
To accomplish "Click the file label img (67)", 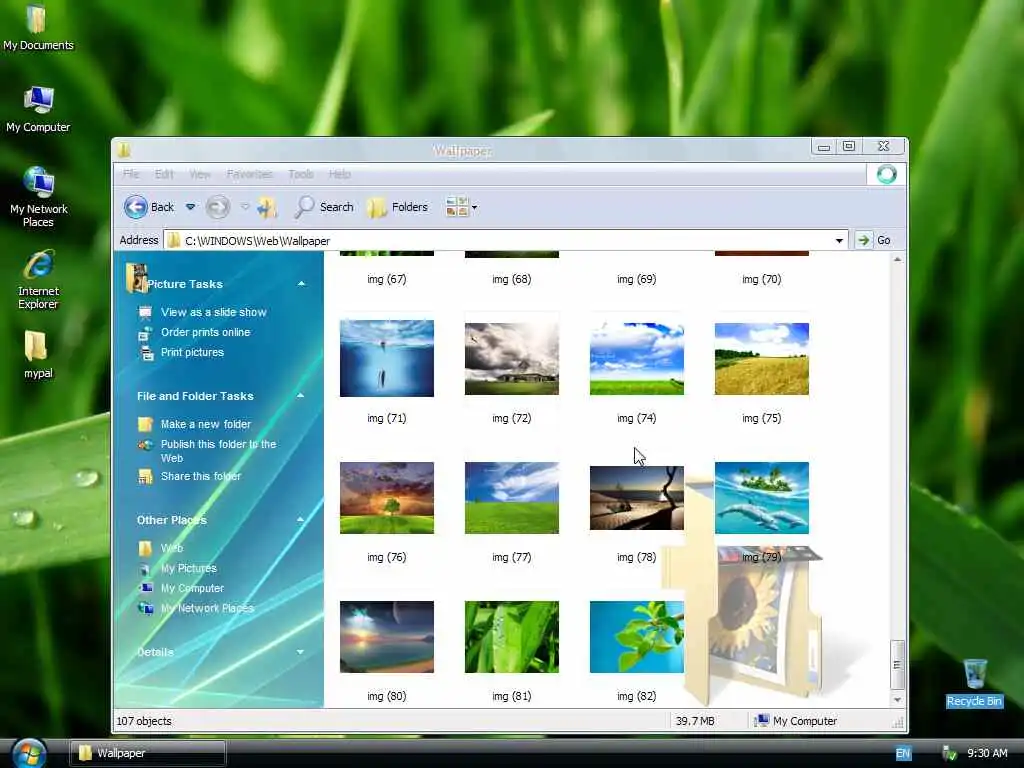I will click(387, 279).
